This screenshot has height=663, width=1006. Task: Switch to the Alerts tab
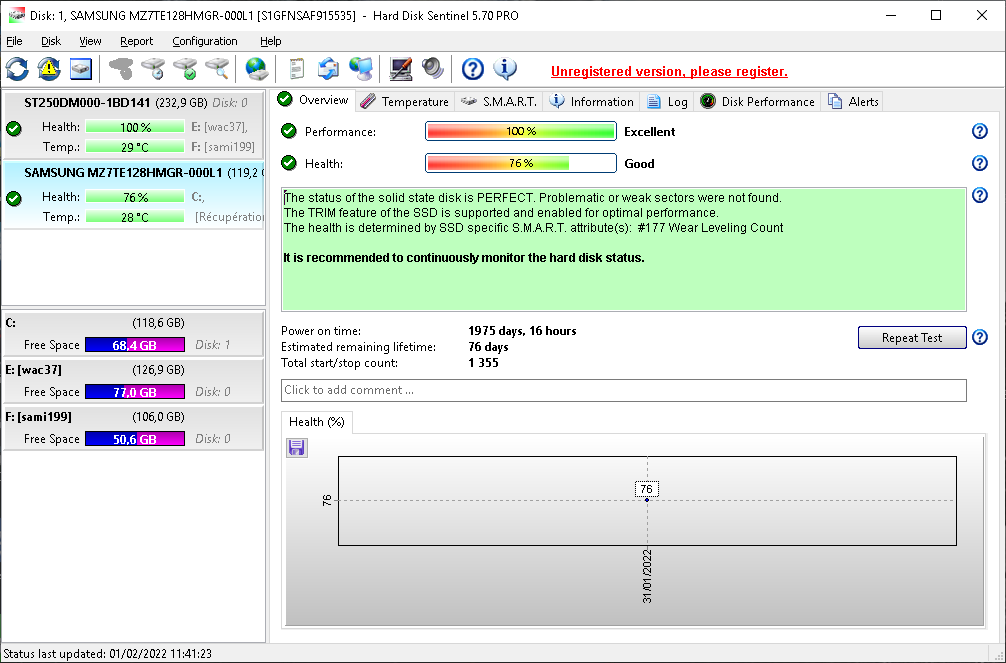[853, 101]
